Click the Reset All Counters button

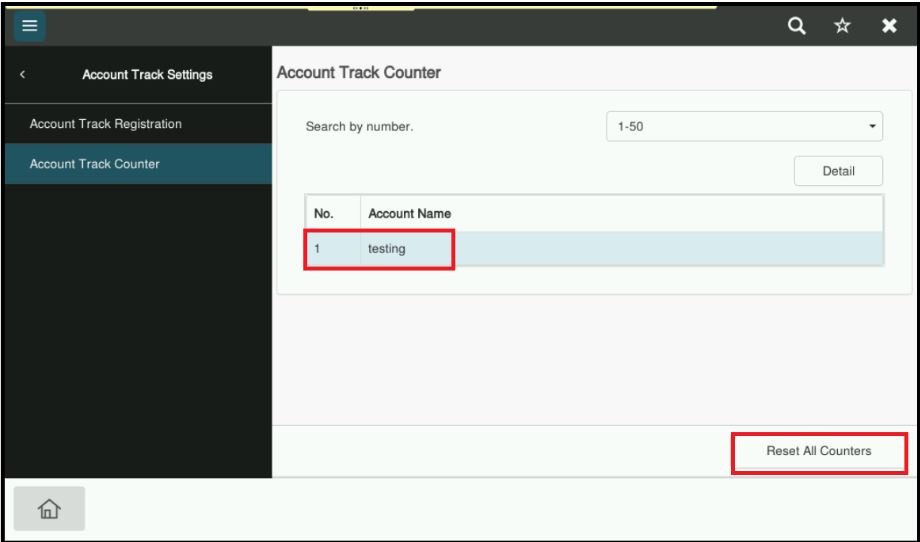[818, 451]
